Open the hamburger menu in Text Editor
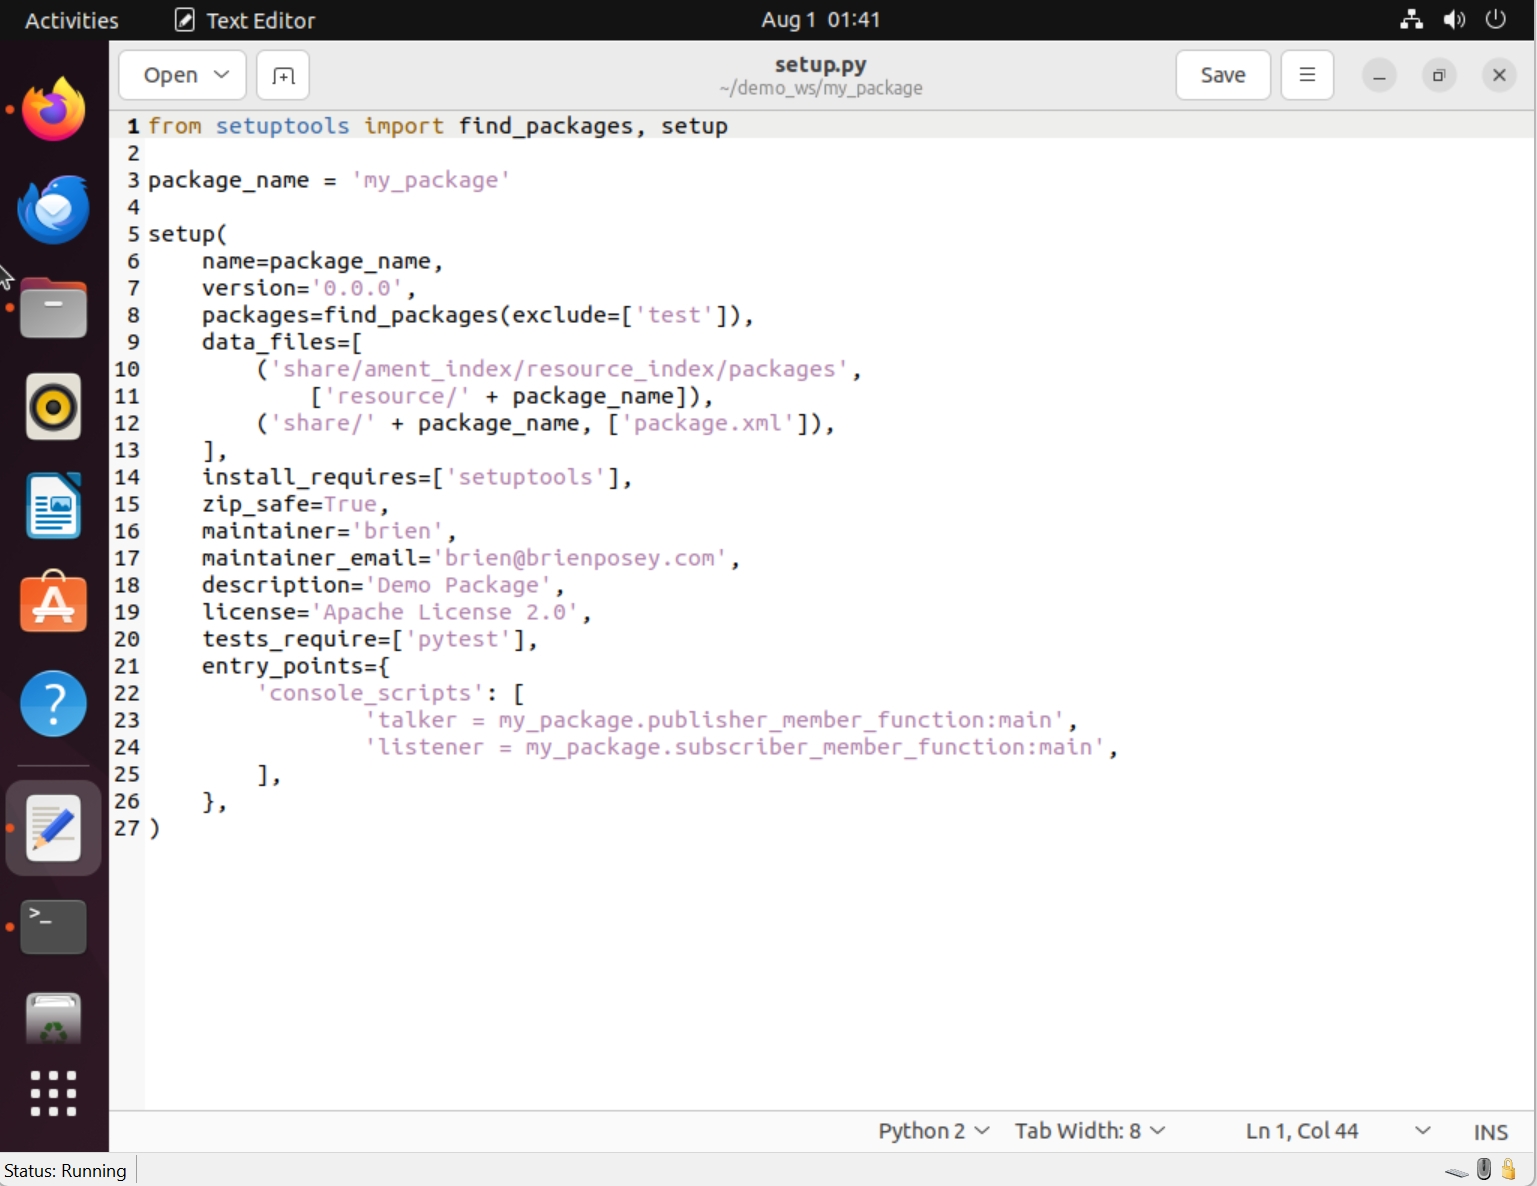The height and width of the screenshot is (1186, 1537). [1307, 75]
